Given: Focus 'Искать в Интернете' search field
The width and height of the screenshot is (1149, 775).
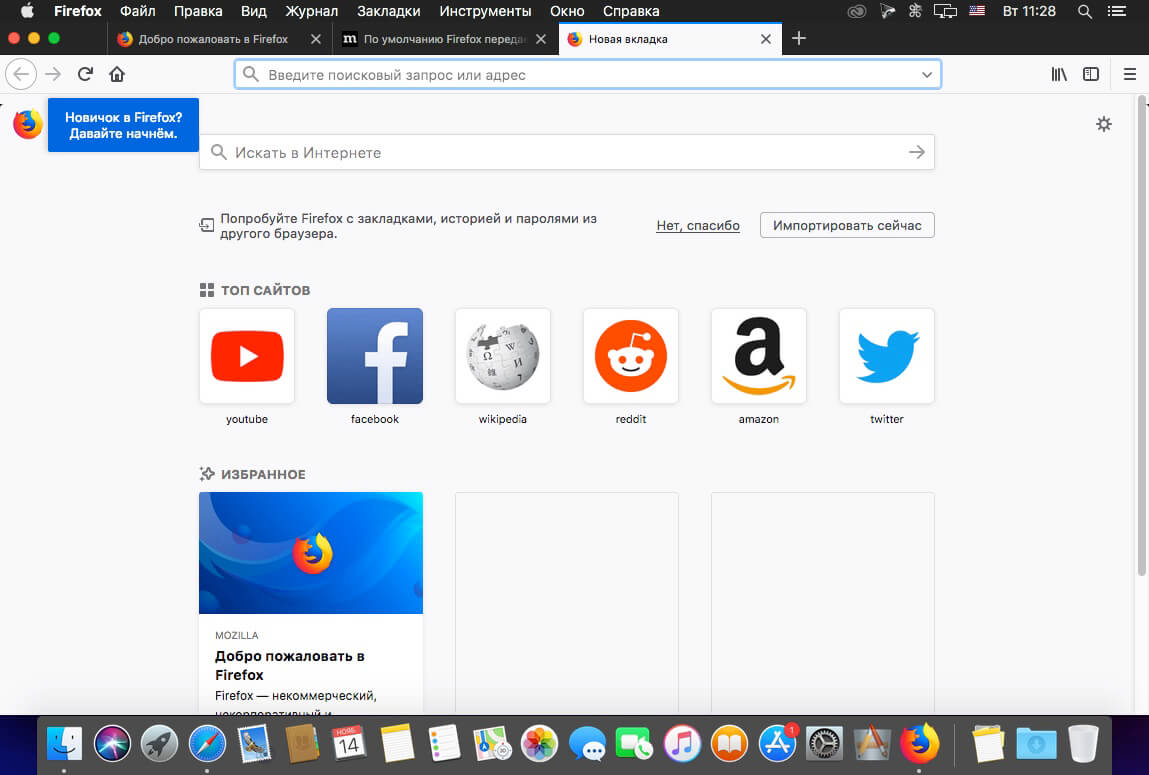Looking at the screenshot, I should (566, 152).
